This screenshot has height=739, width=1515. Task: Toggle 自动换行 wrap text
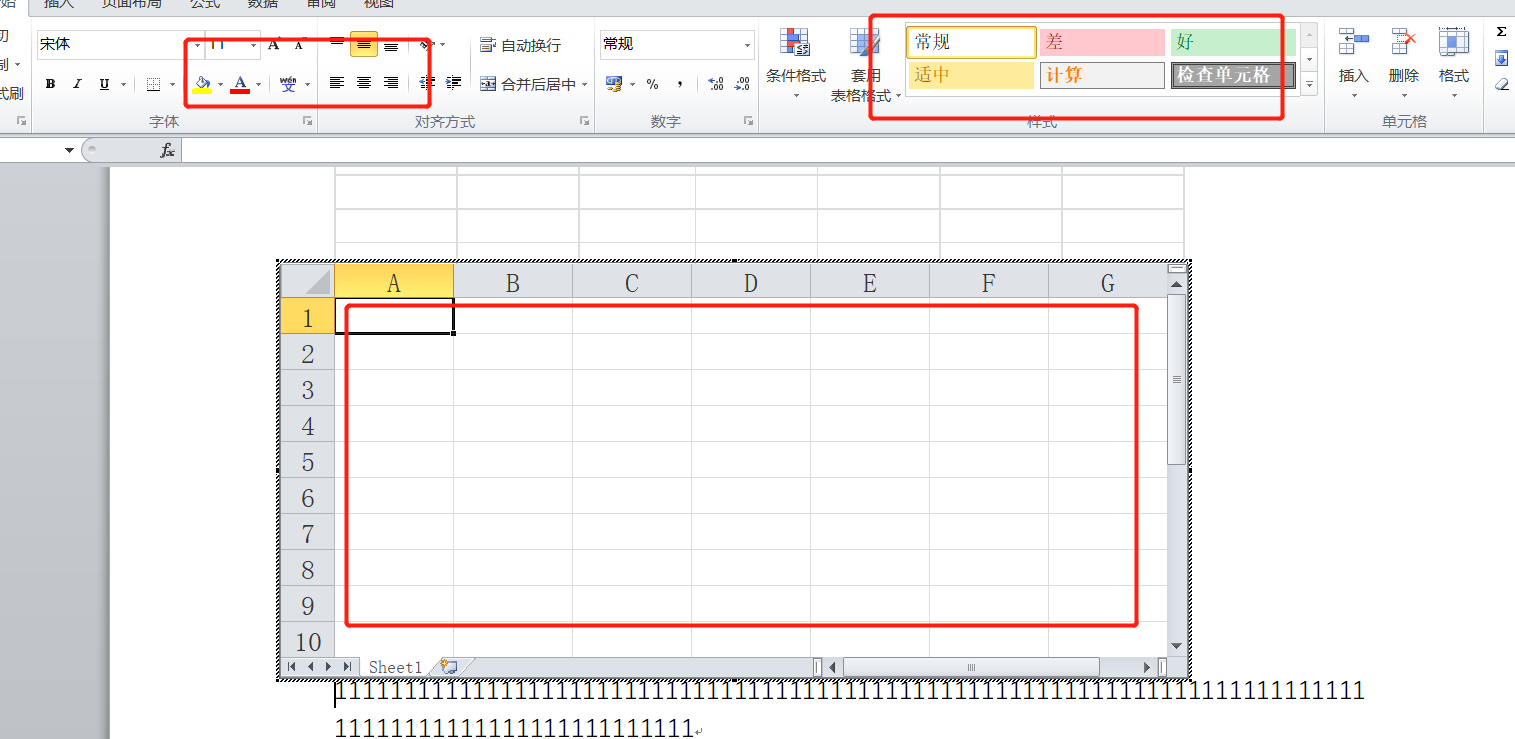point(520,45)
